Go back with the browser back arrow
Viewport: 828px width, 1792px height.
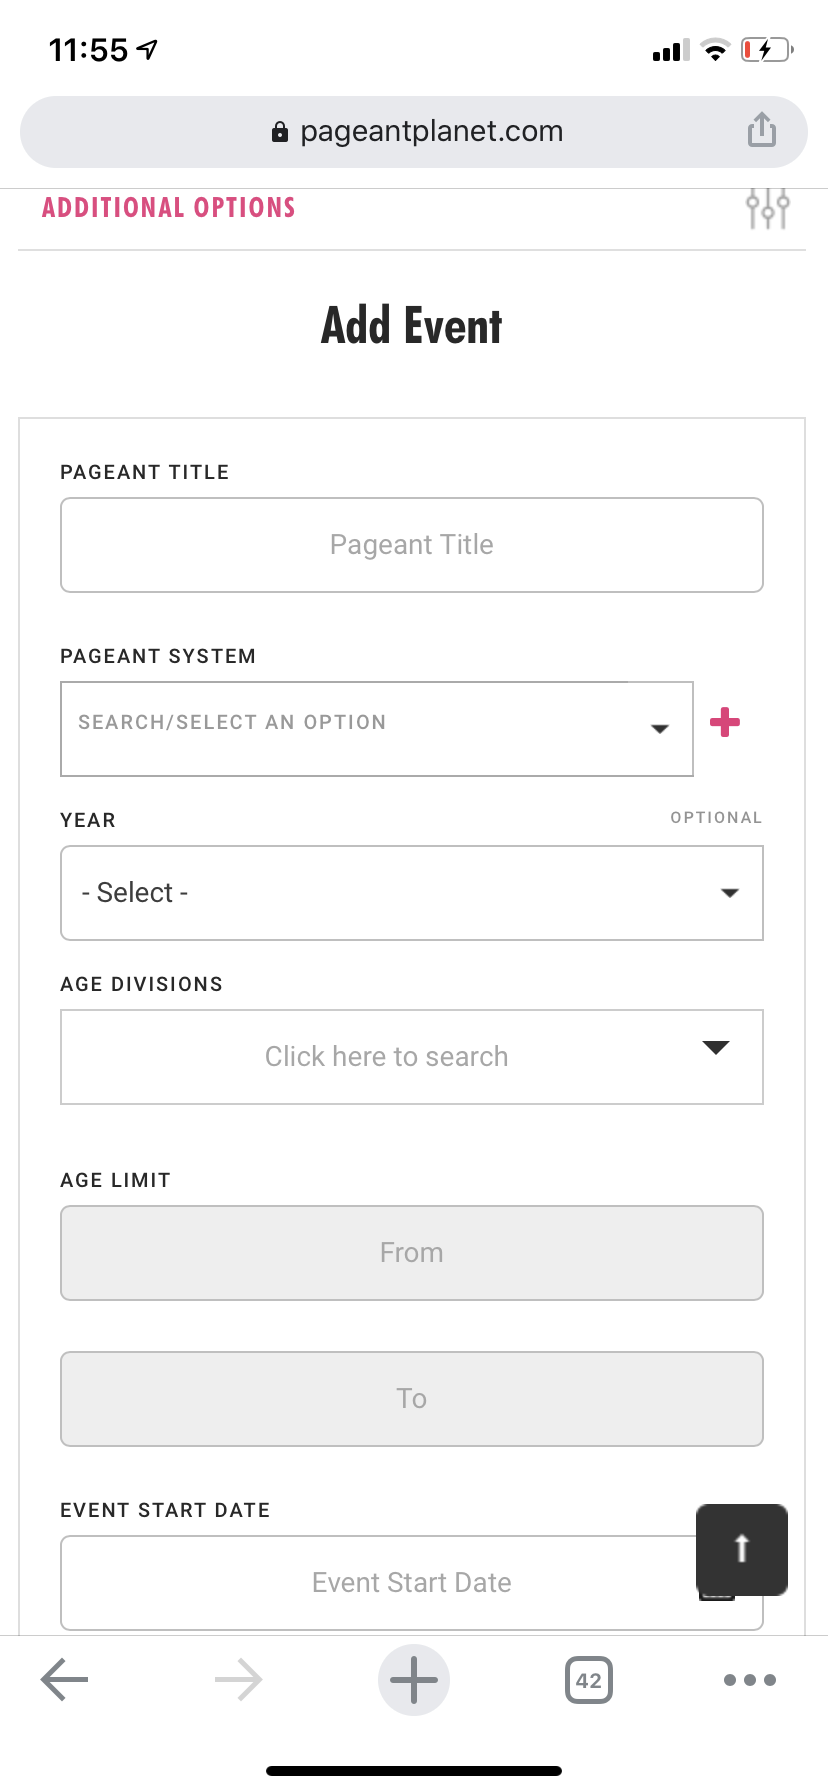65,1680
